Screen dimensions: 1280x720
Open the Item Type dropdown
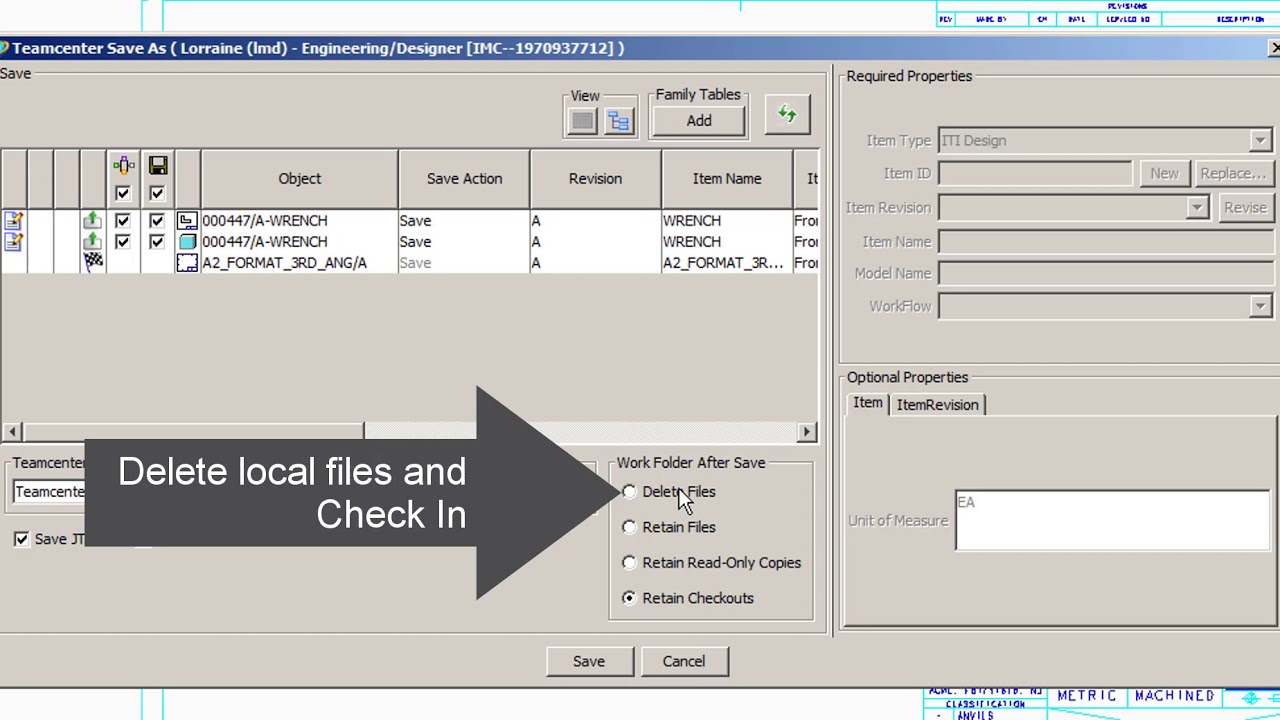pyautogui.click(x=1260, y=141)
